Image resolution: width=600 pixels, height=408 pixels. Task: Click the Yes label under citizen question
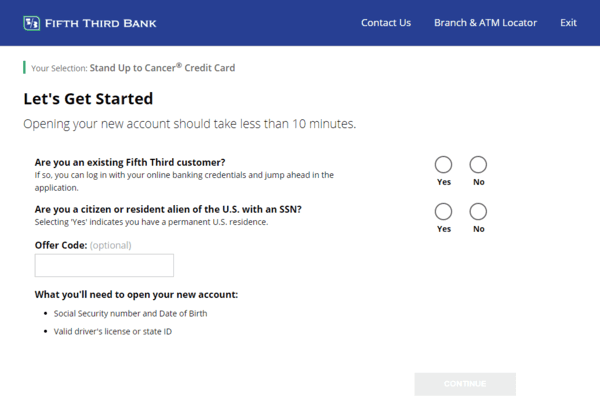(x=444, y=229)
